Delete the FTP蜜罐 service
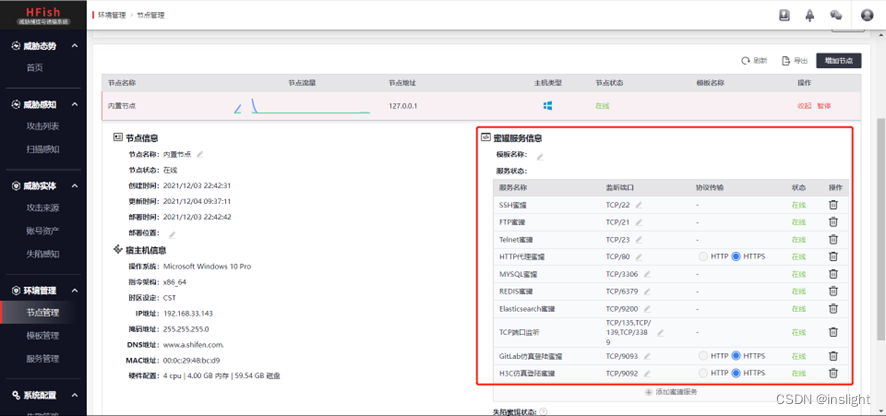 coord(833,222)
